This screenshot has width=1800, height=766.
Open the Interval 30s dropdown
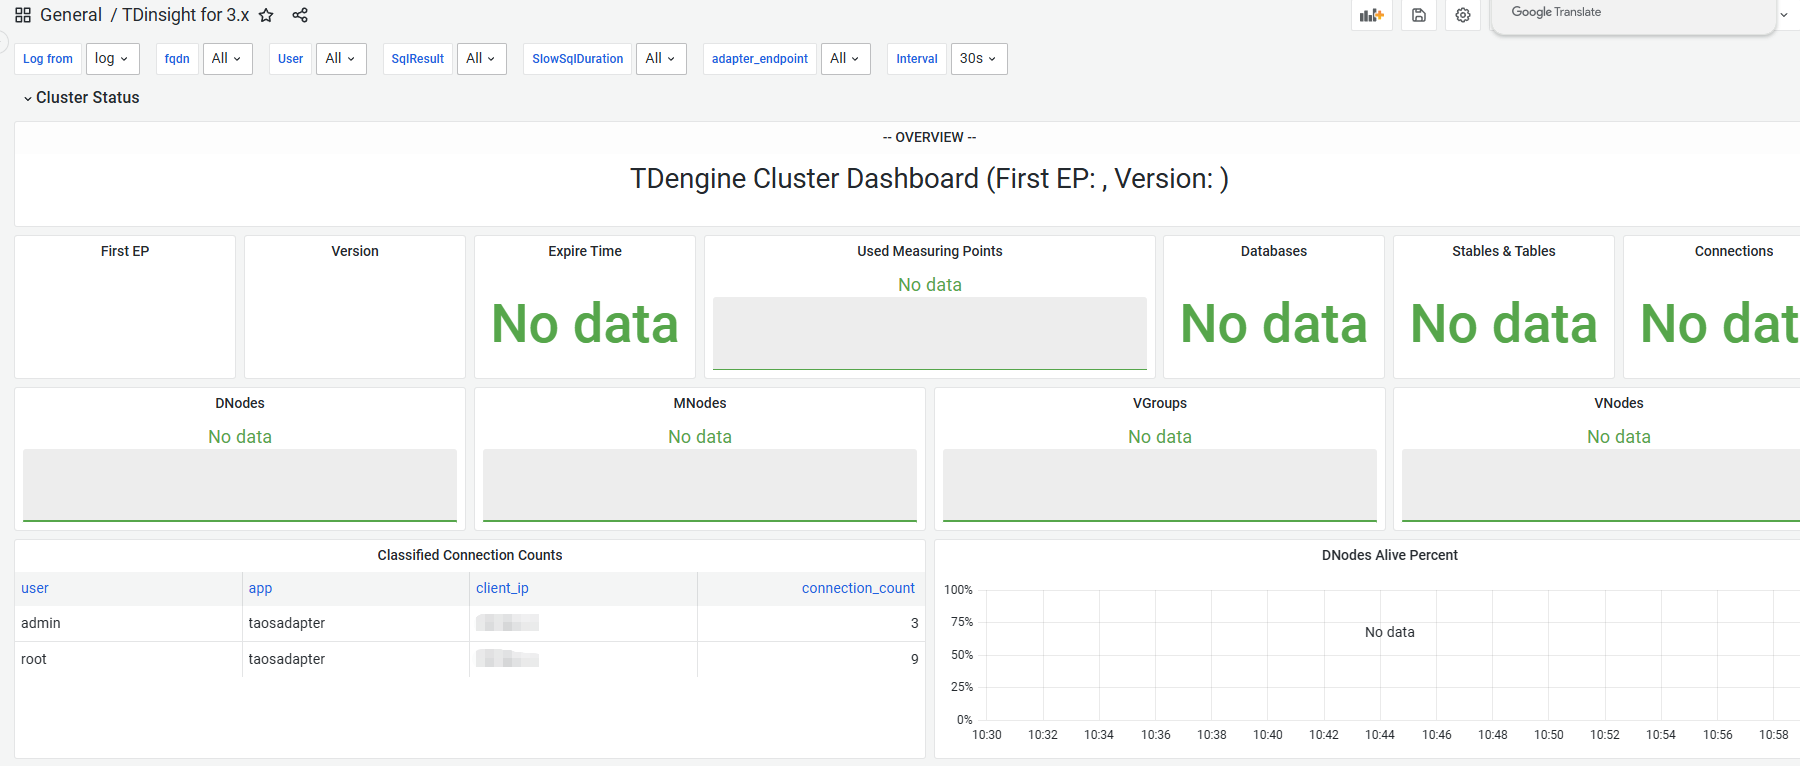point(978,59)
